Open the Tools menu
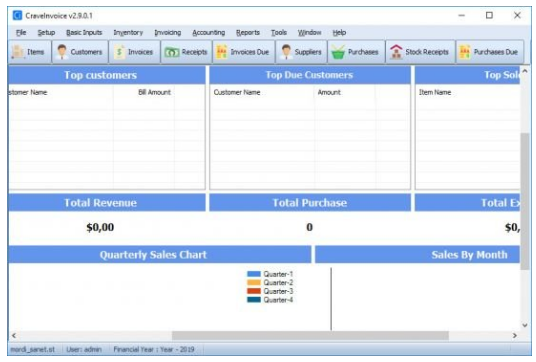 click(279, 32)
